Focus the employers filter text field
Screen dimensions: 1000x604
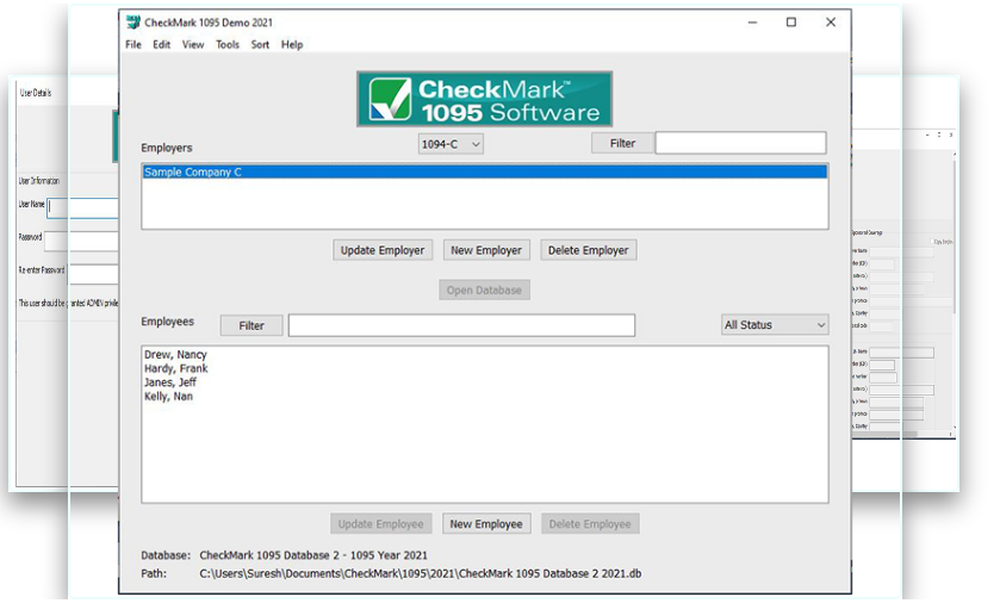pyautogui.click(x=740, y=143)
